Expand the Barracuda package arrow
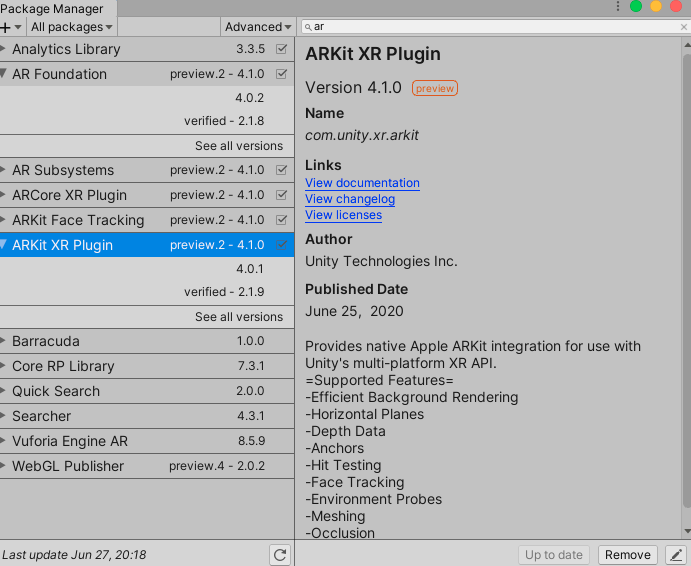The image size is (691, 566). 3,340
